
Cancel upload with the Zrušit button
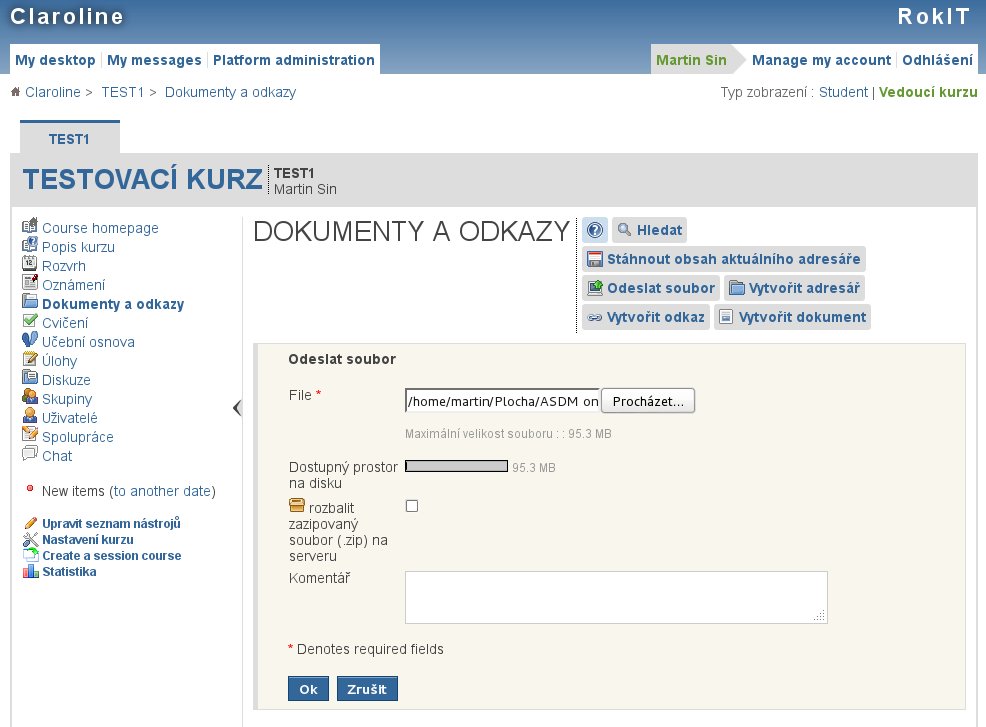point(367,689)
